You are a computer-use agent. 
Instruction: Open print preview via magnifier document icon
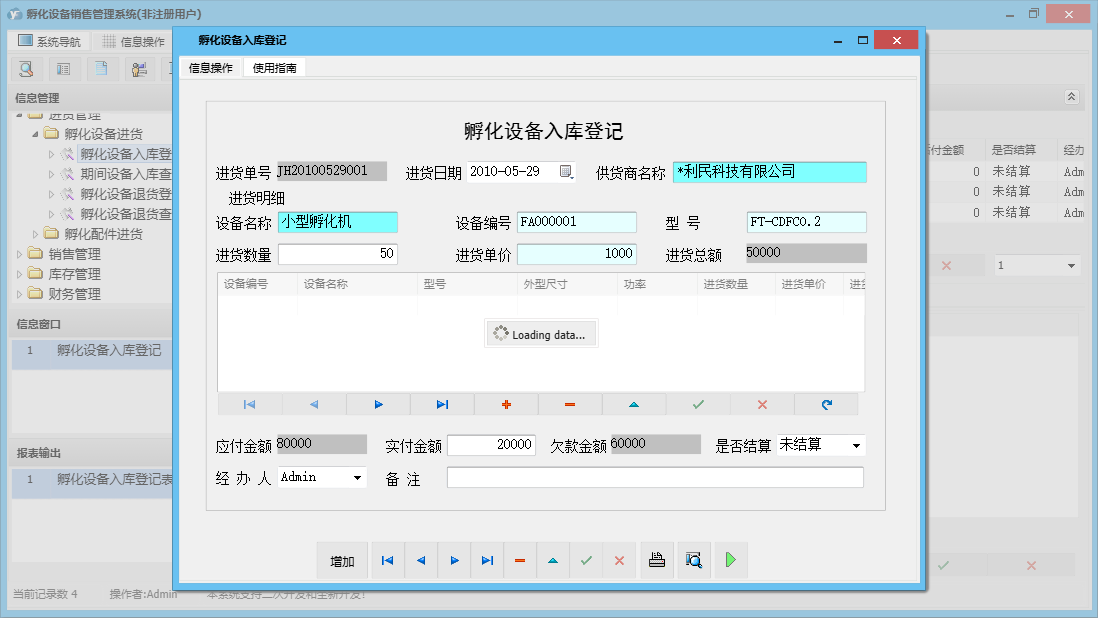tap(693, 560)
